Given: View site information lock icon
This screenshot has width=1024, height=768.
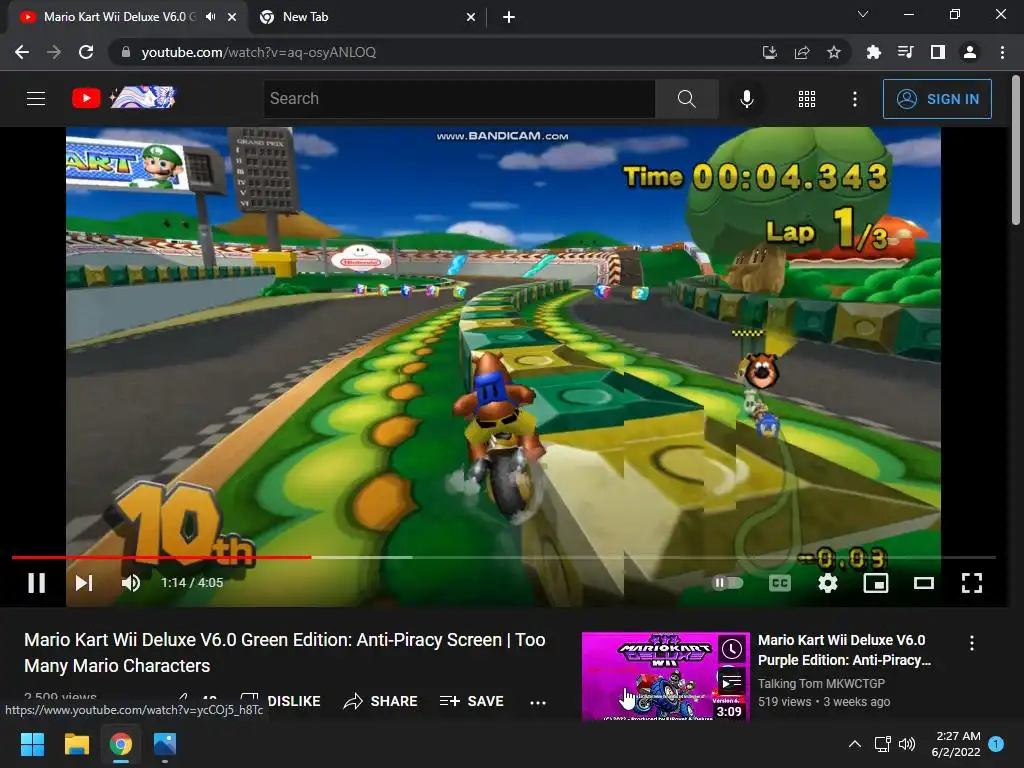Looking at the screenshot, I should (125, 52).
